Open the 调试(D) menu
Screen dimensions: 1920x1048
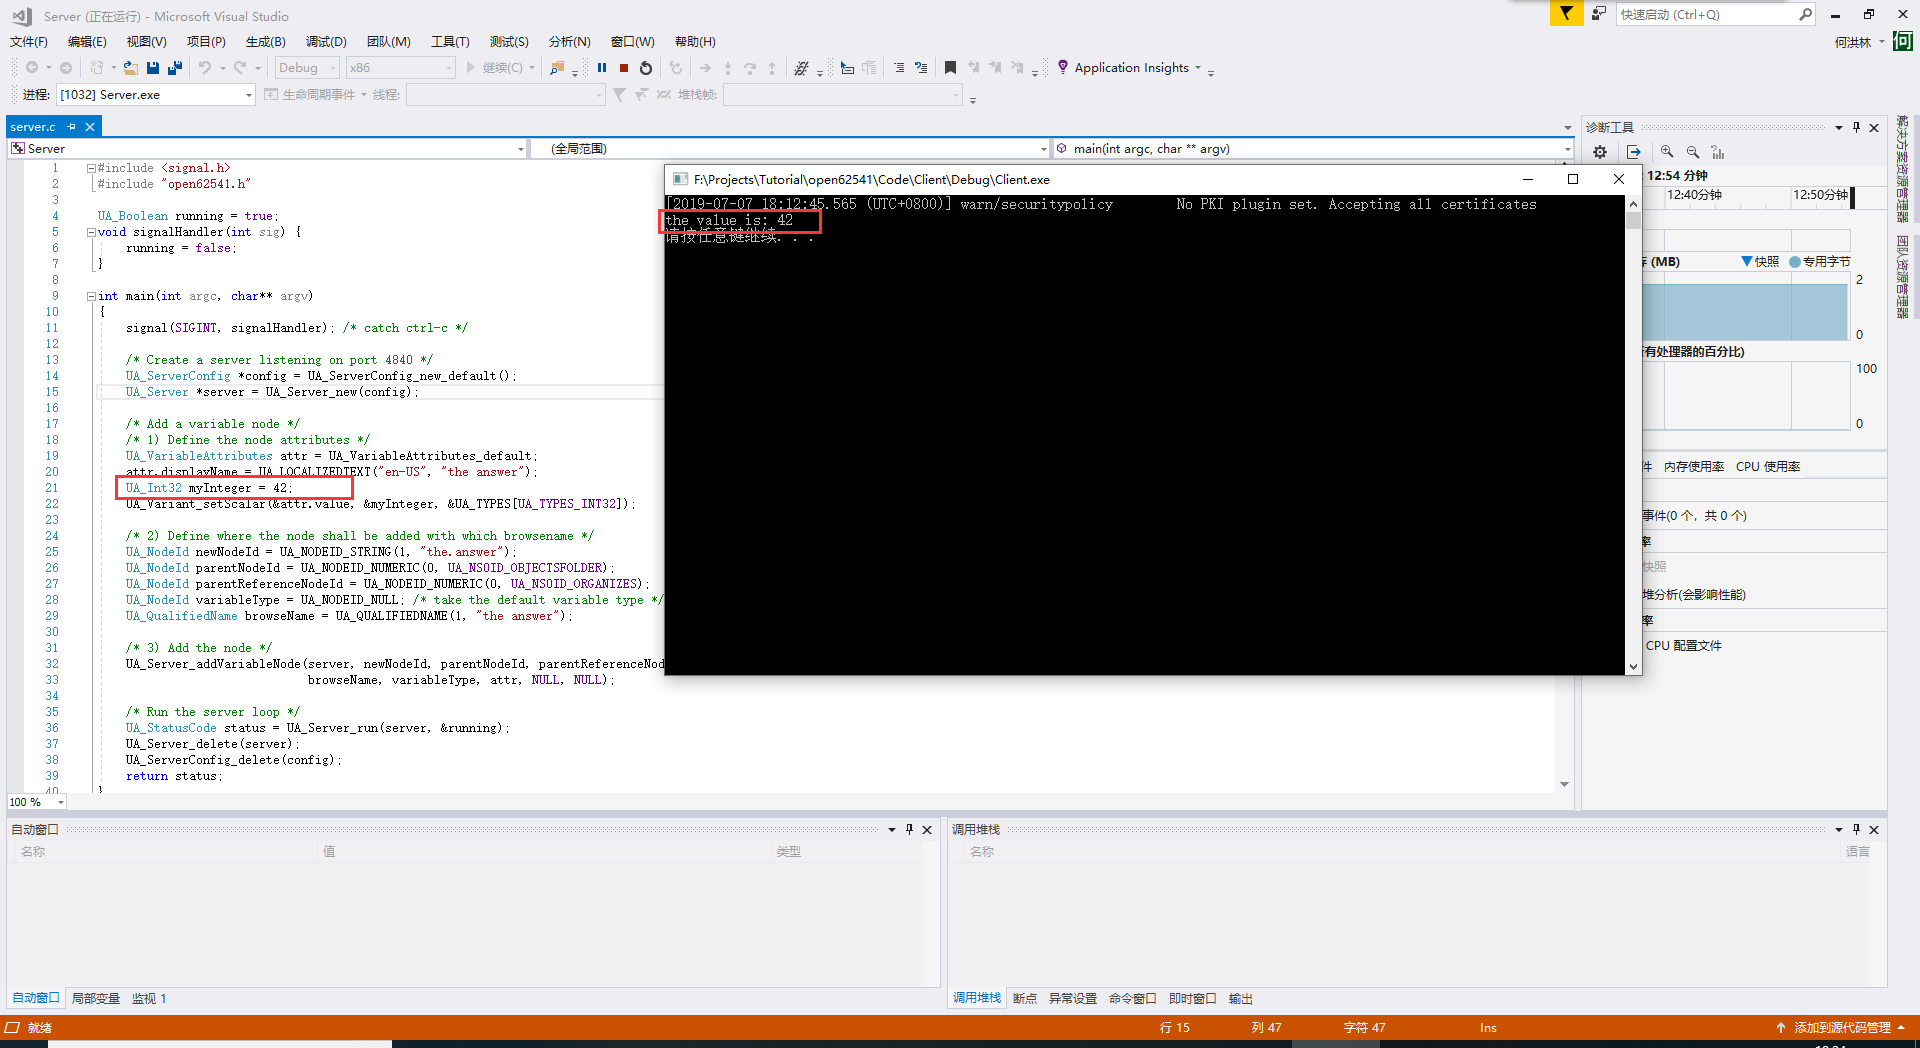click(326, 42)
